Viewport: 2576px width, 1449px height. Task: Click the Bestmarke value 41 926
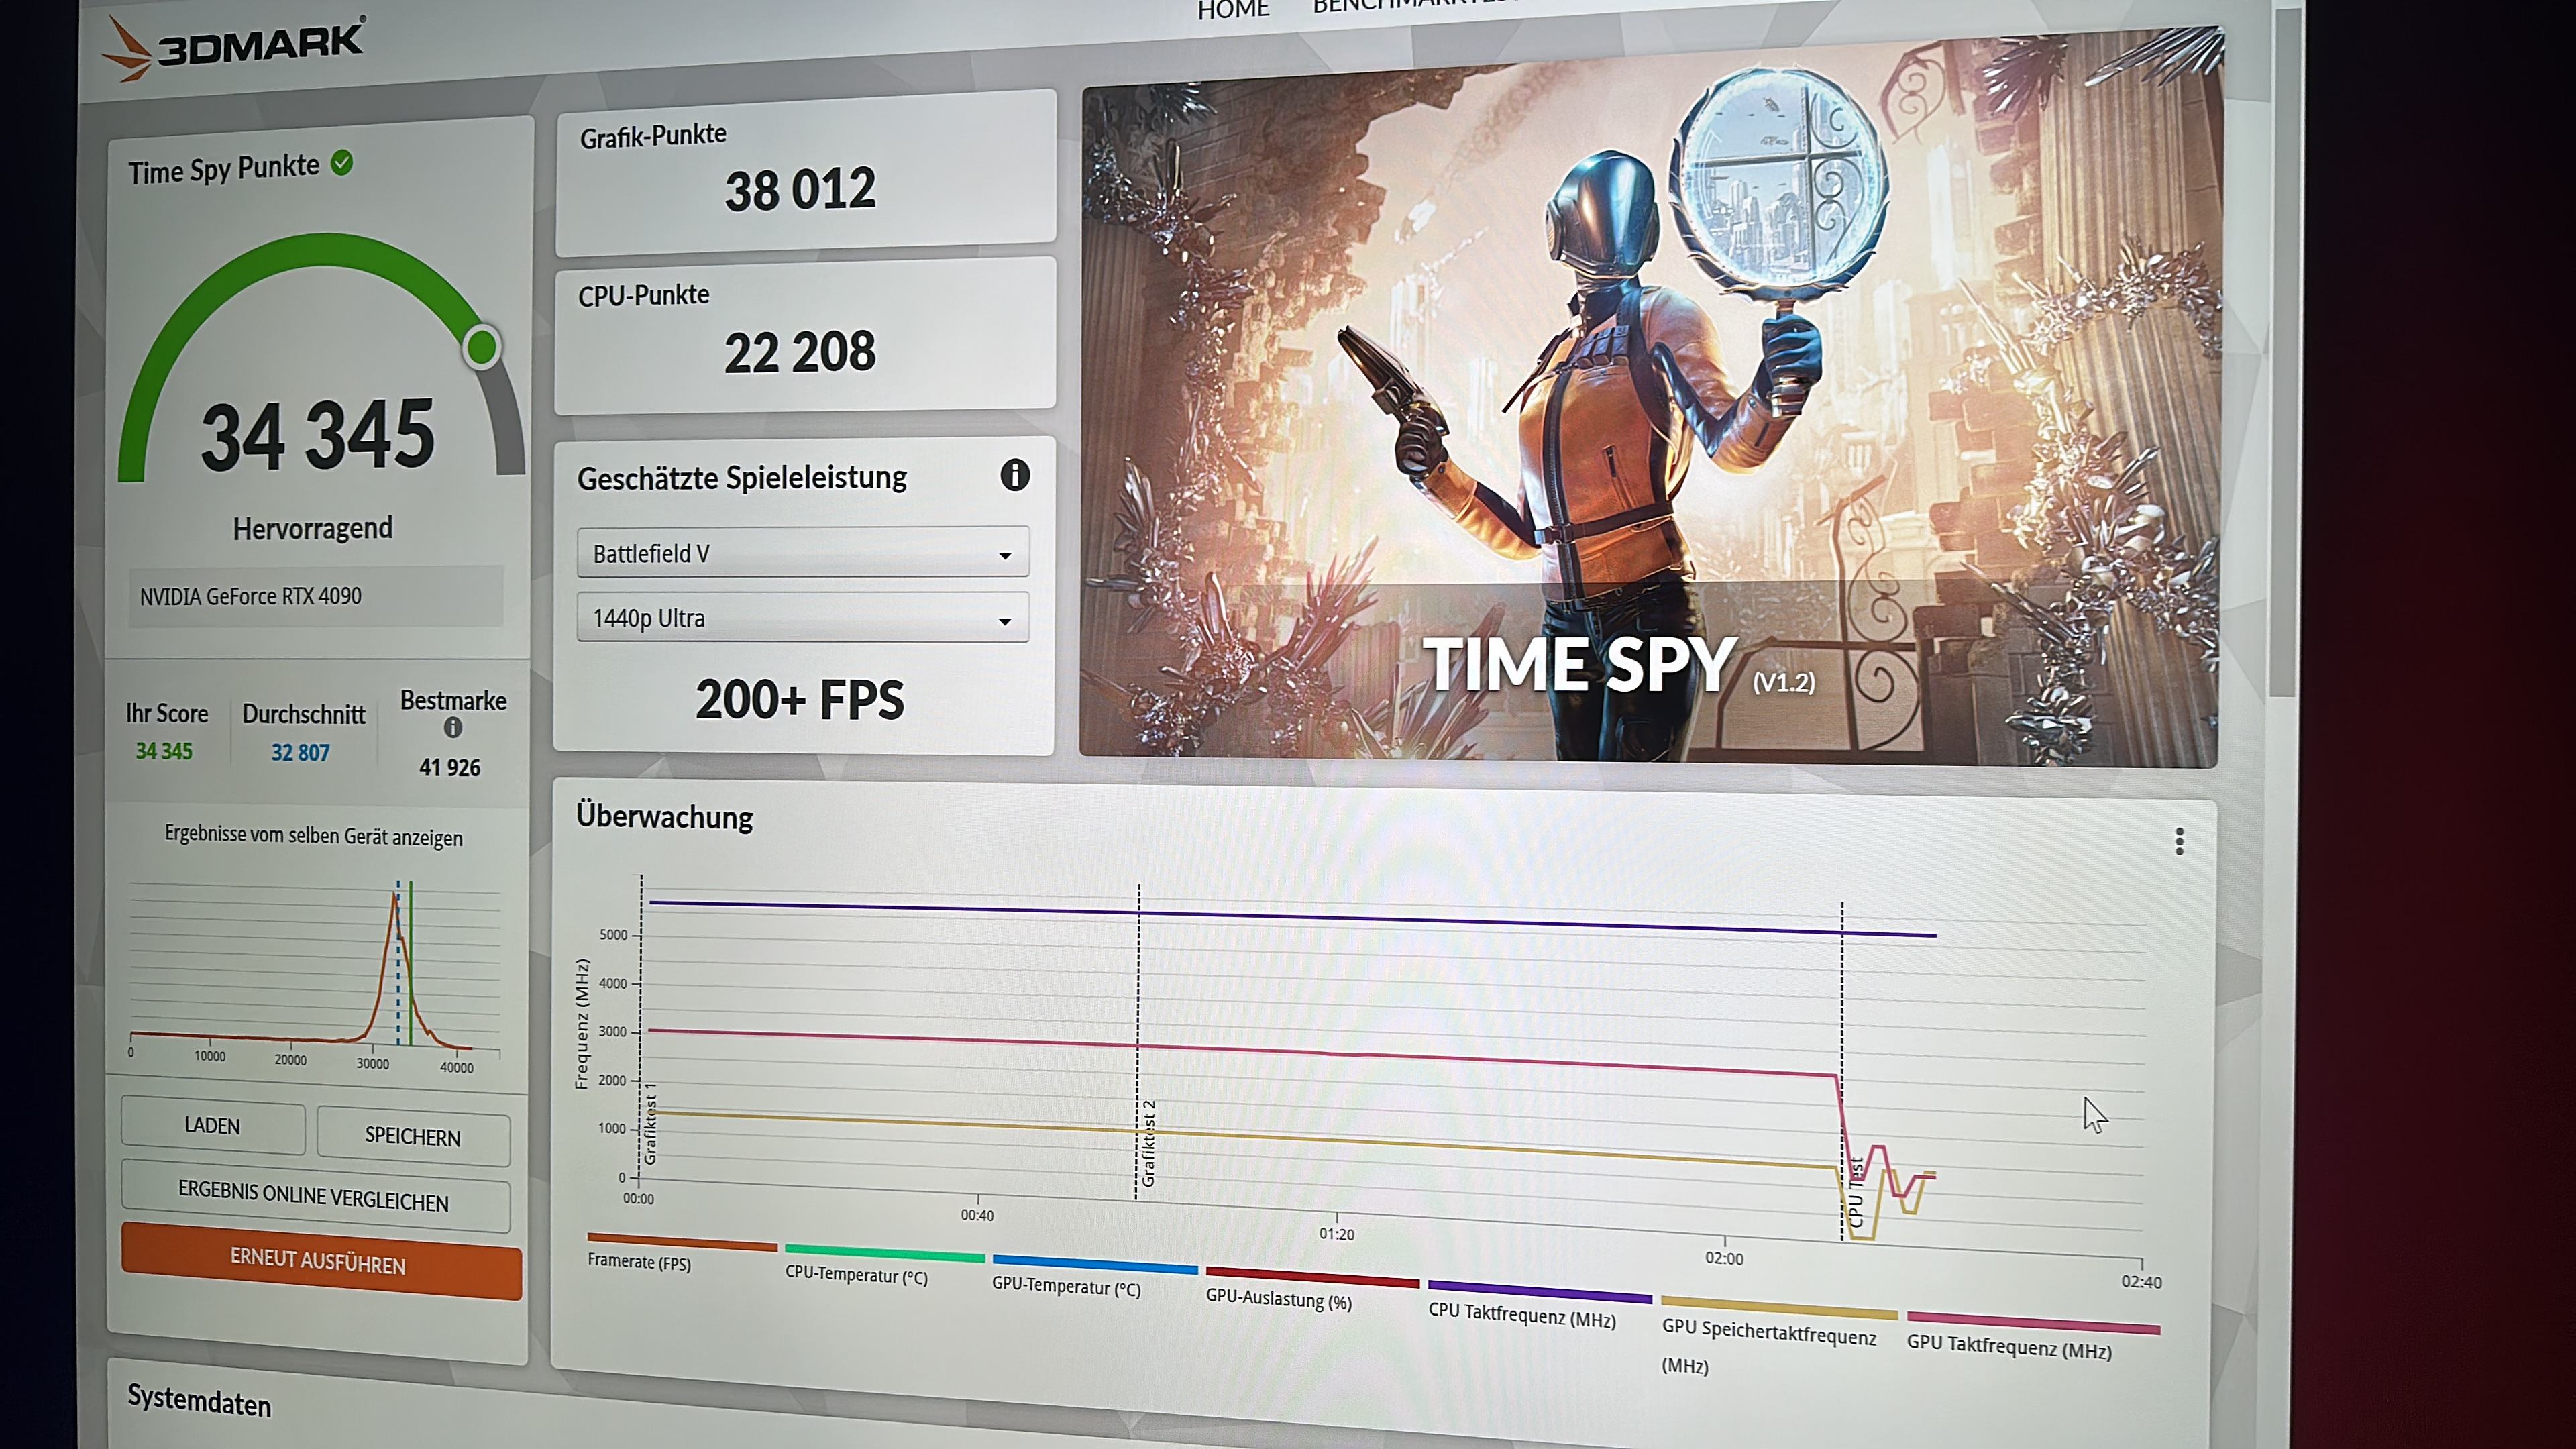[x=450, y=767]
